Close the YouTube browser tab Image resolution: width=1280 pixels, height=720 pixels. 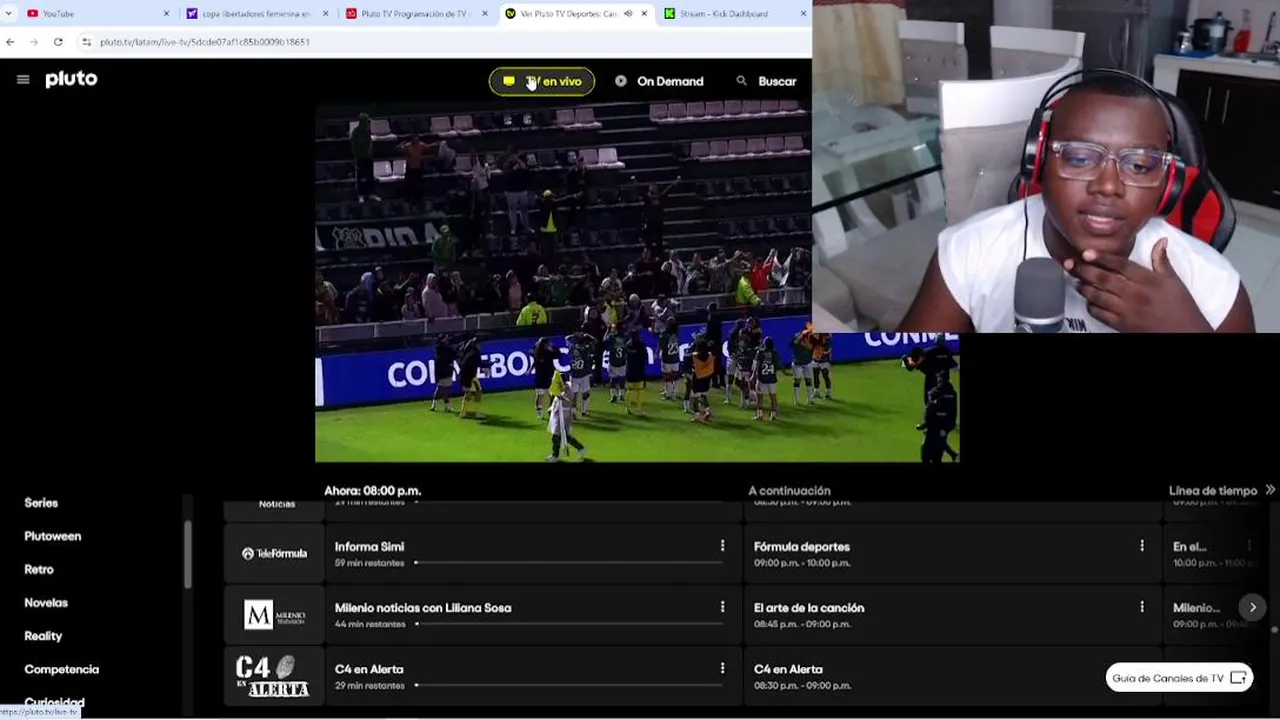click(166, 14)
